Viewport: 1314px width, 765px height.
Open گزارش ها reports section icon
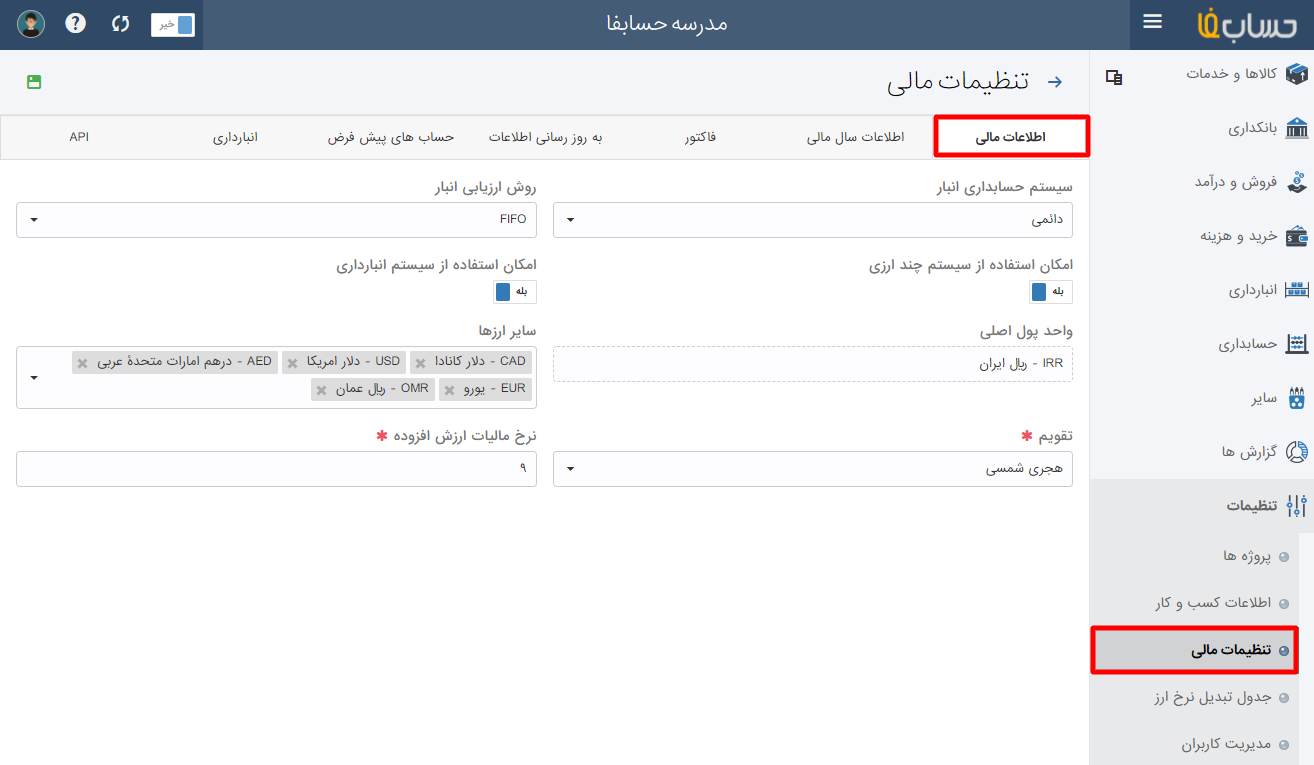[x=1297, y=452]
